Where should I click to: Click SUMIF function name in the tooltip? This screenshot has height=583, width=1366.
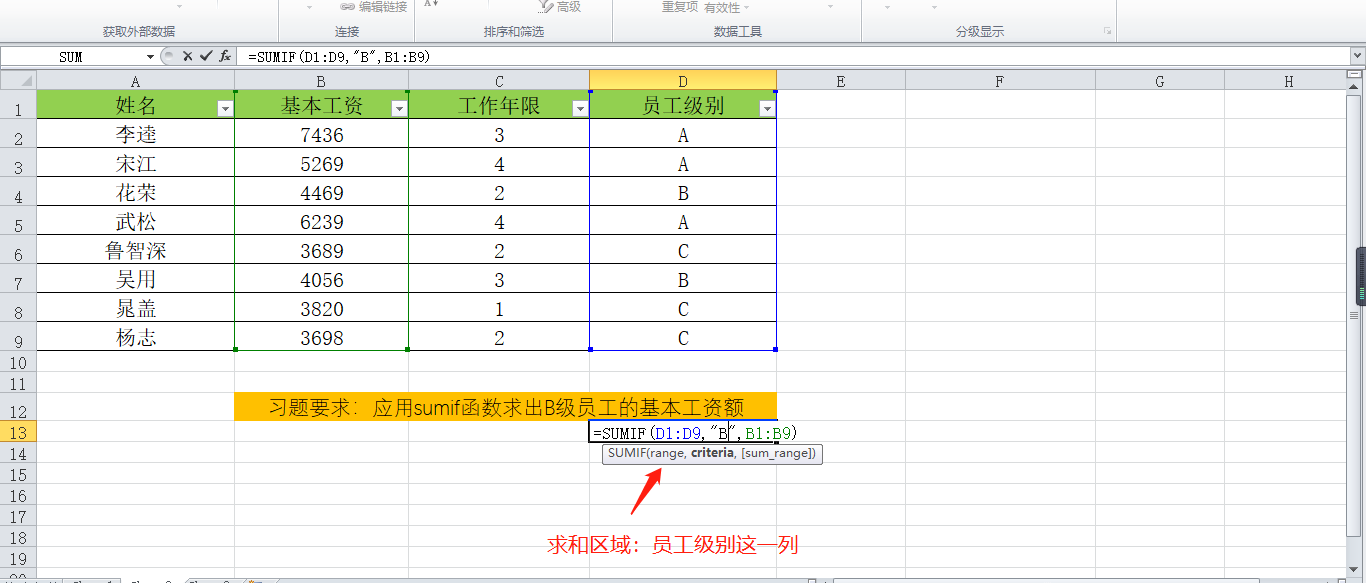coord(626,454)
